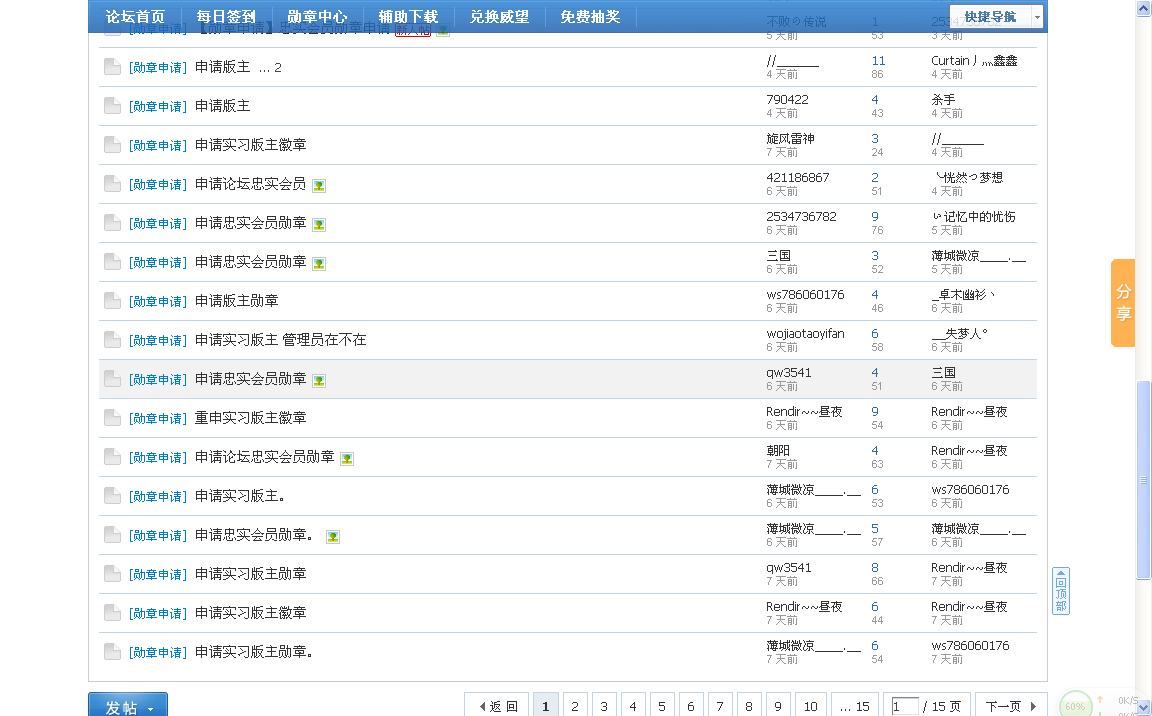Expand the 快捷导航 dropdown
Viewport: 1152px width, 716px height.
(x=996, y=16)
